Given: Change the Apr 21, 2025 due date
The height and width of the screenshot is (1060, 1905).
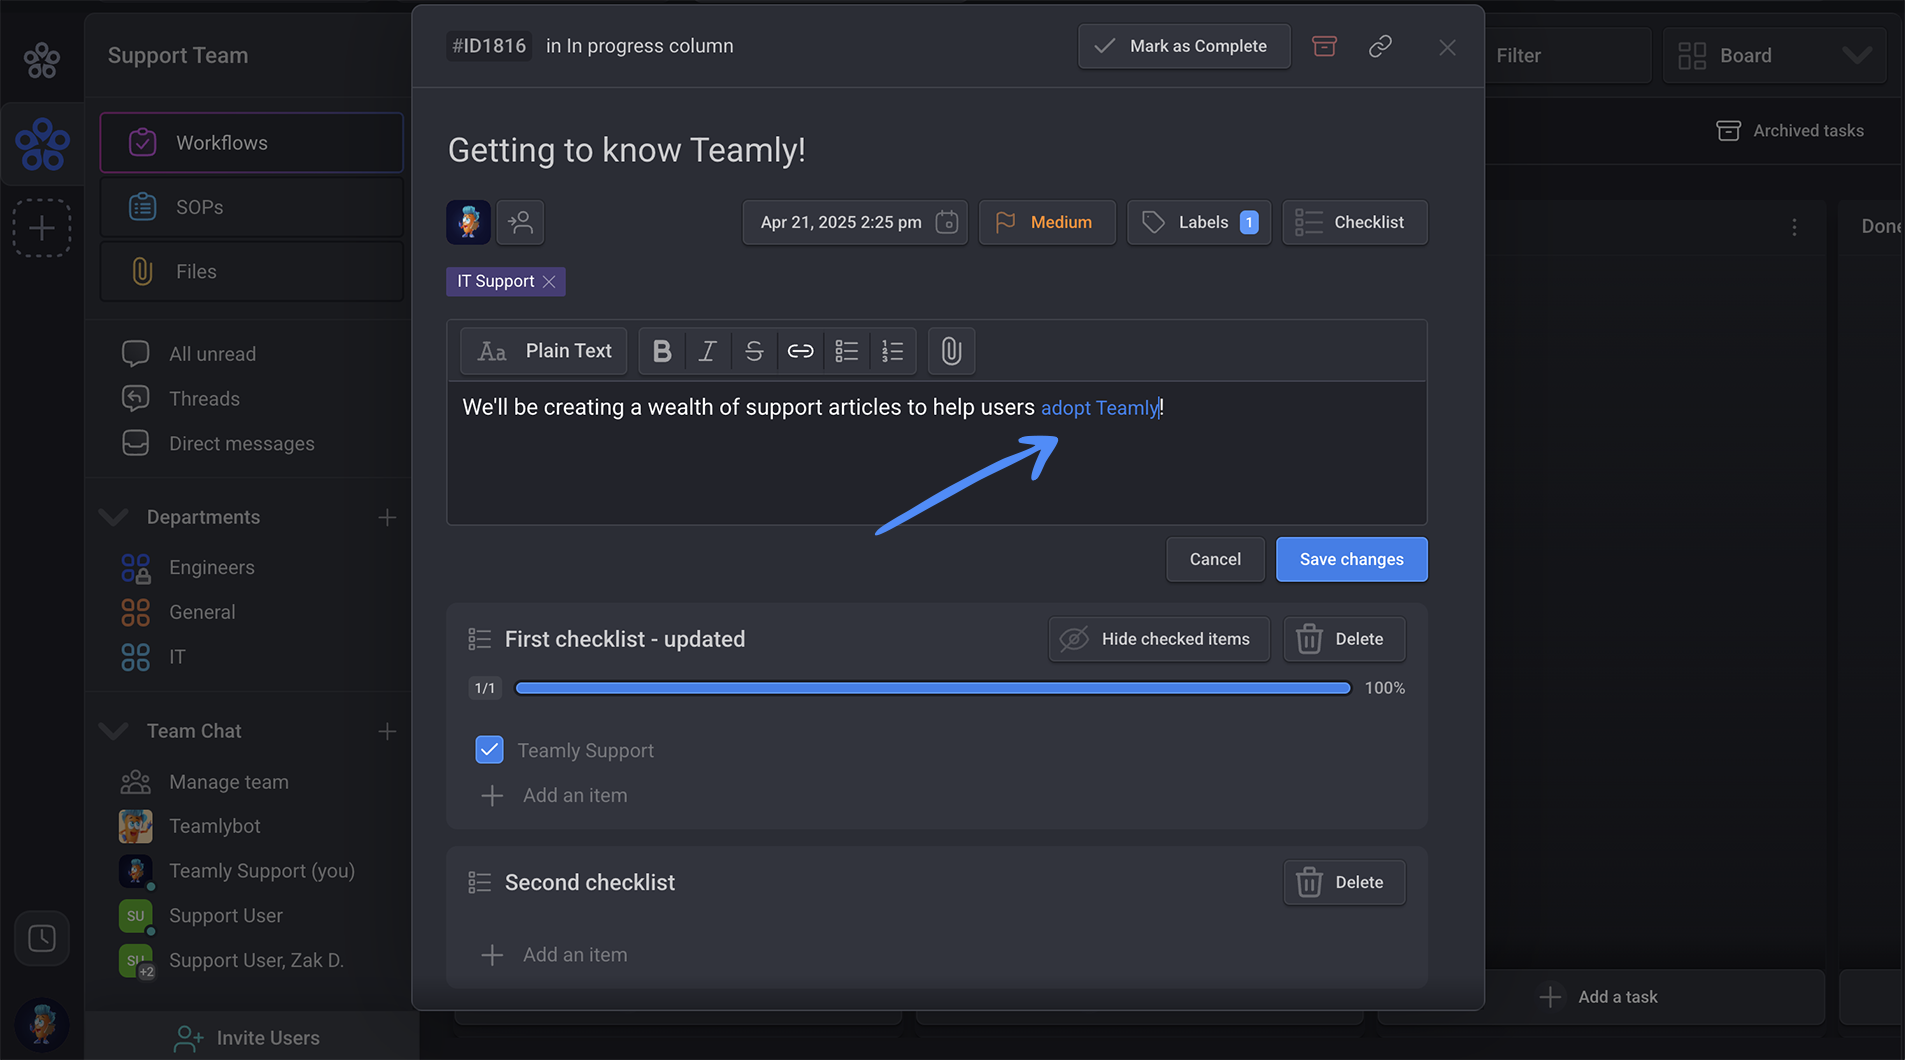Looking at the screenshot, I should click(855, 222).
